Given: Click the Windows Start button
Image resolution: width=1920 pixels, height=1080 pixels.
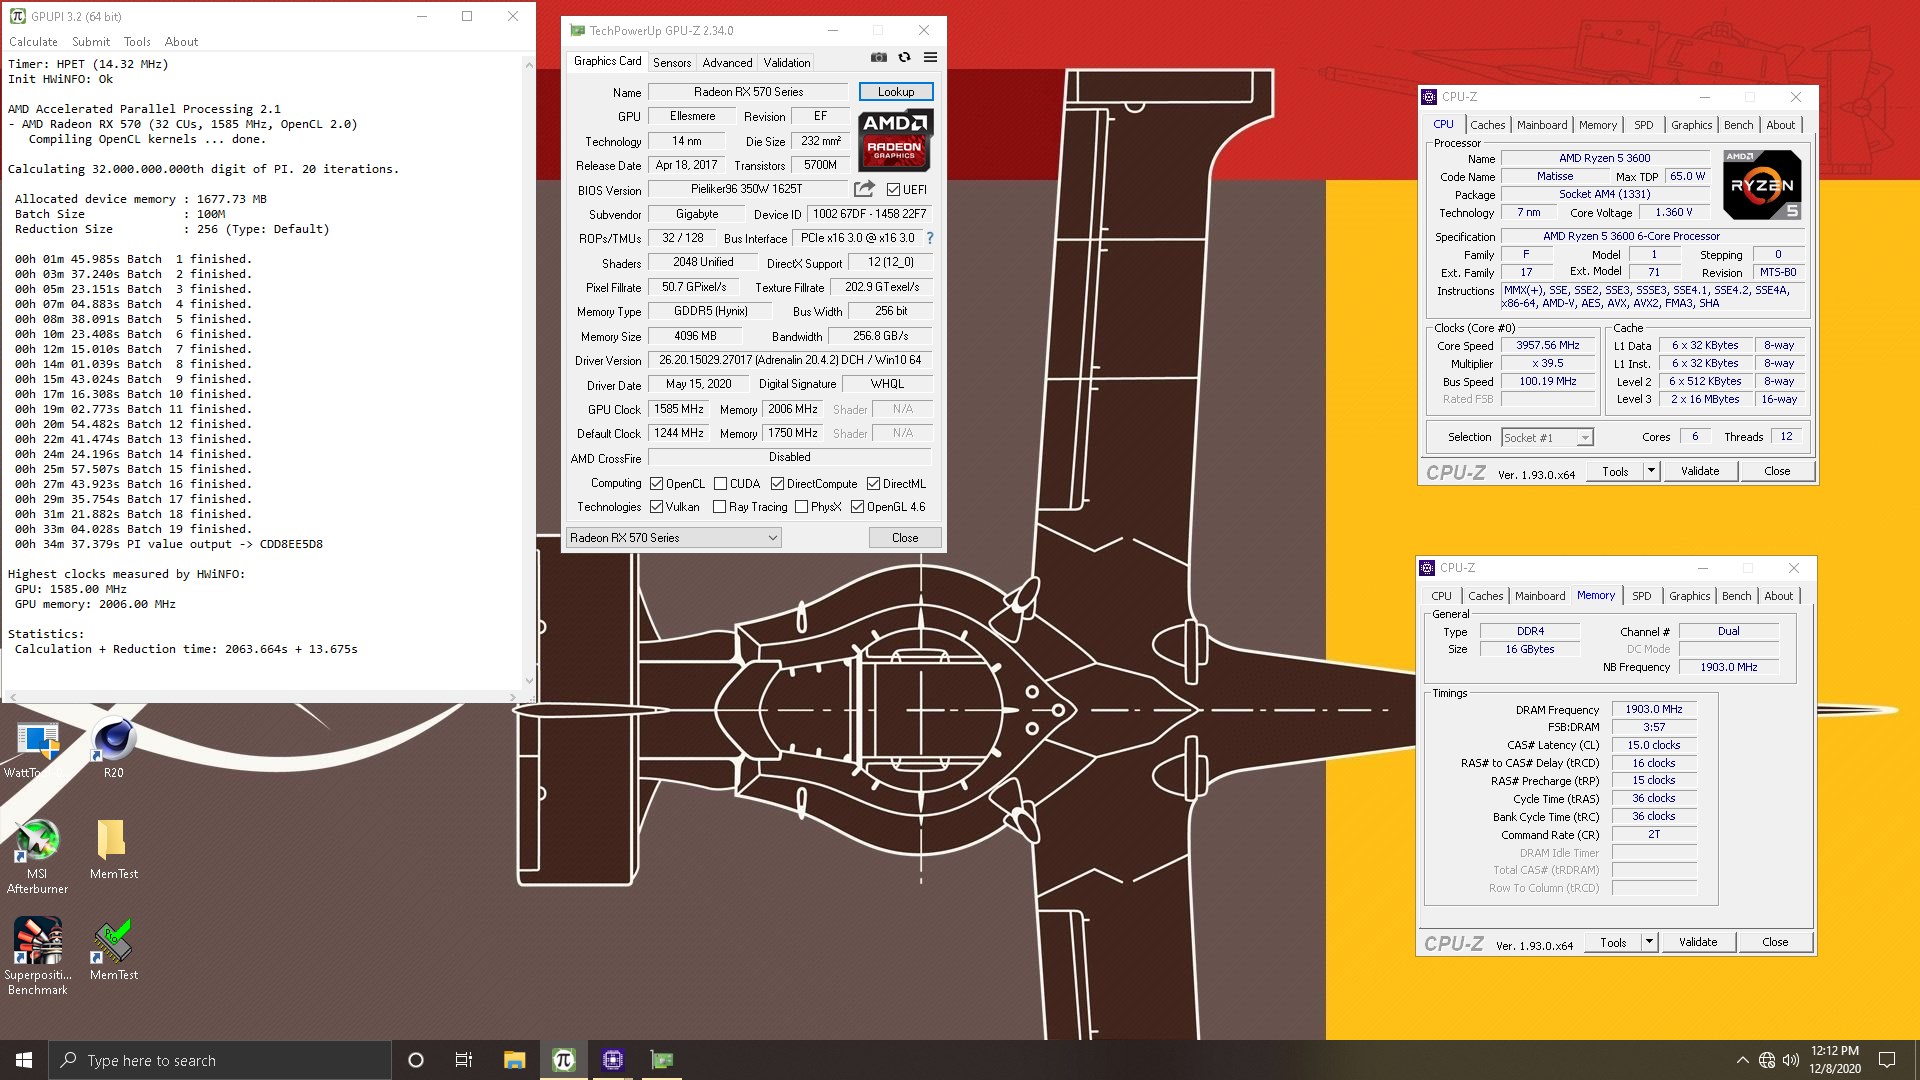Looking at the screenshot, I should pos(24,1060).
